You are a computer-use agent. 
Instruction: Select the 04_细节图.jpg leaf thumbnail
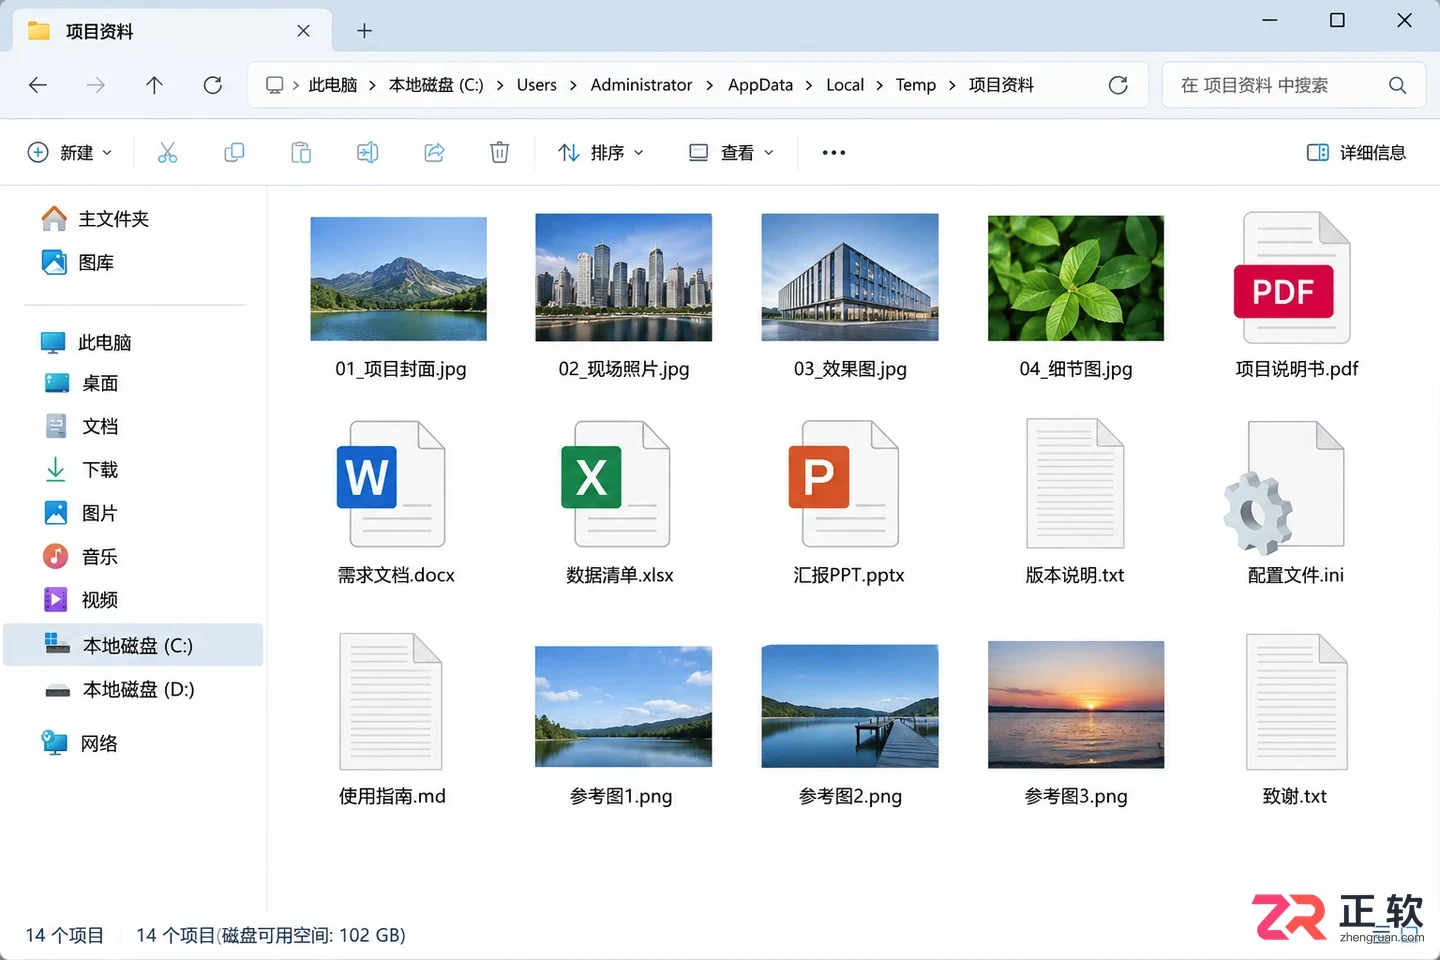pyautogui.click(x=1076, y=278)
